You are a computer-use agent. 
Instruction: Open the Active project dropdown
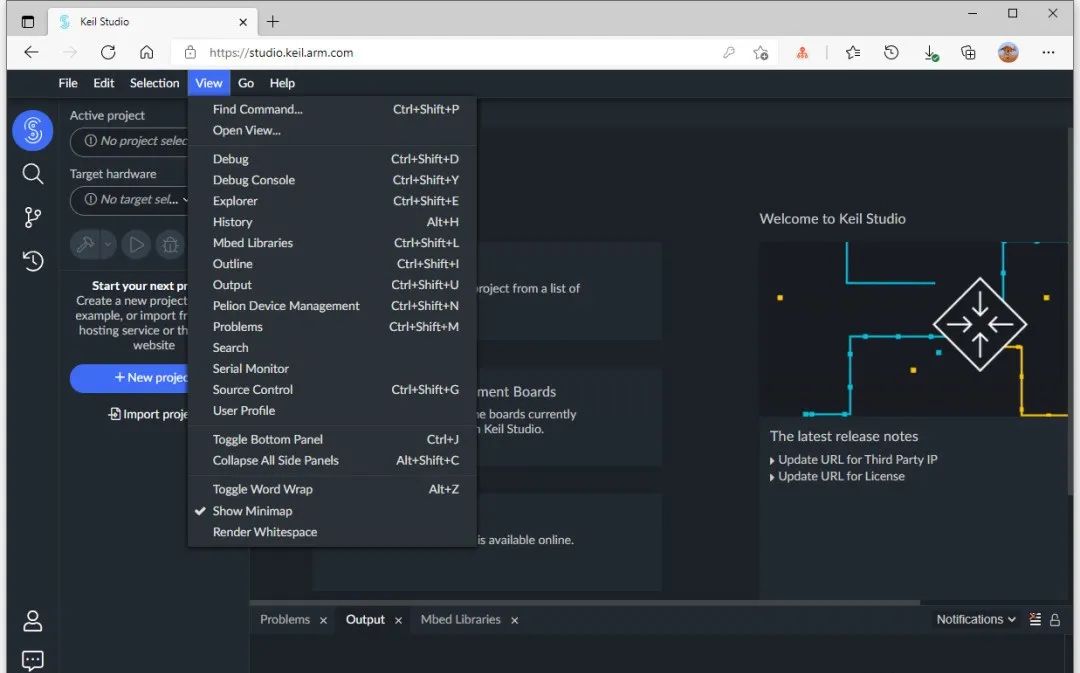point(129,141)
